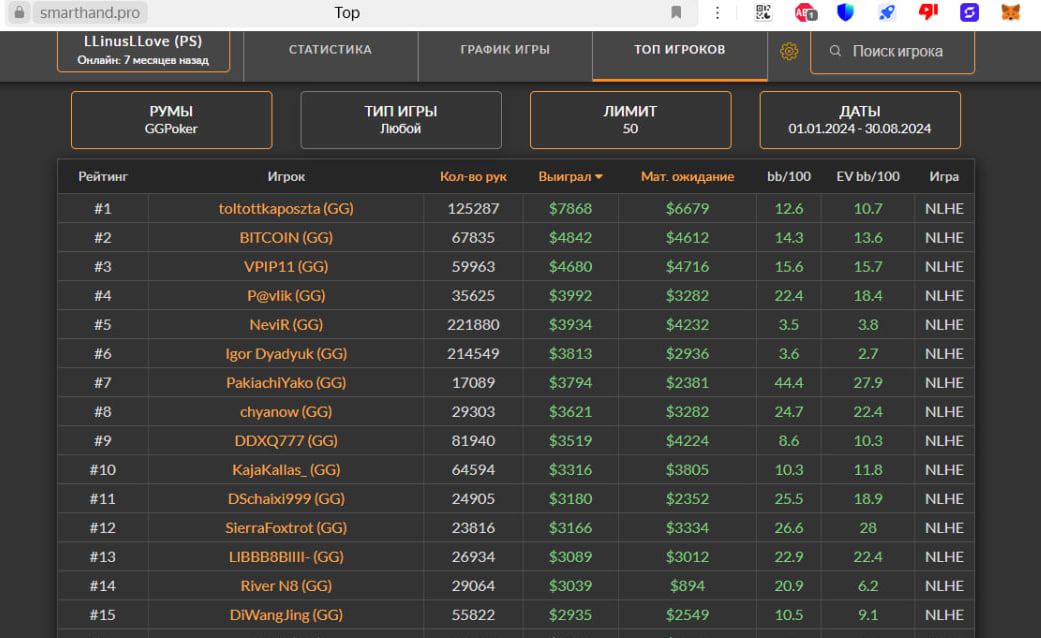Screen dimensions: 1041x638
Task: Open the РУМЫ GGPoker filter
Action: pos(171,120)
